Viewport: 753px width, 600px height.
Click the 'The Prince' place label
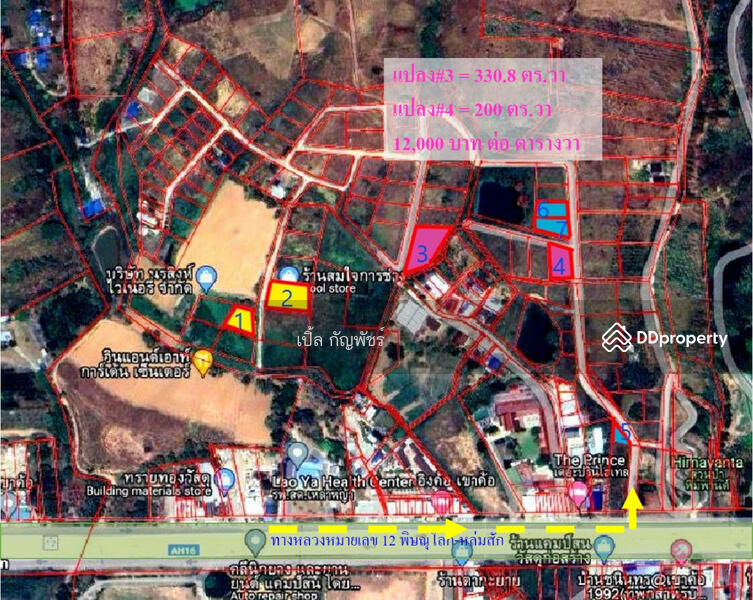[x=590, y=460]
